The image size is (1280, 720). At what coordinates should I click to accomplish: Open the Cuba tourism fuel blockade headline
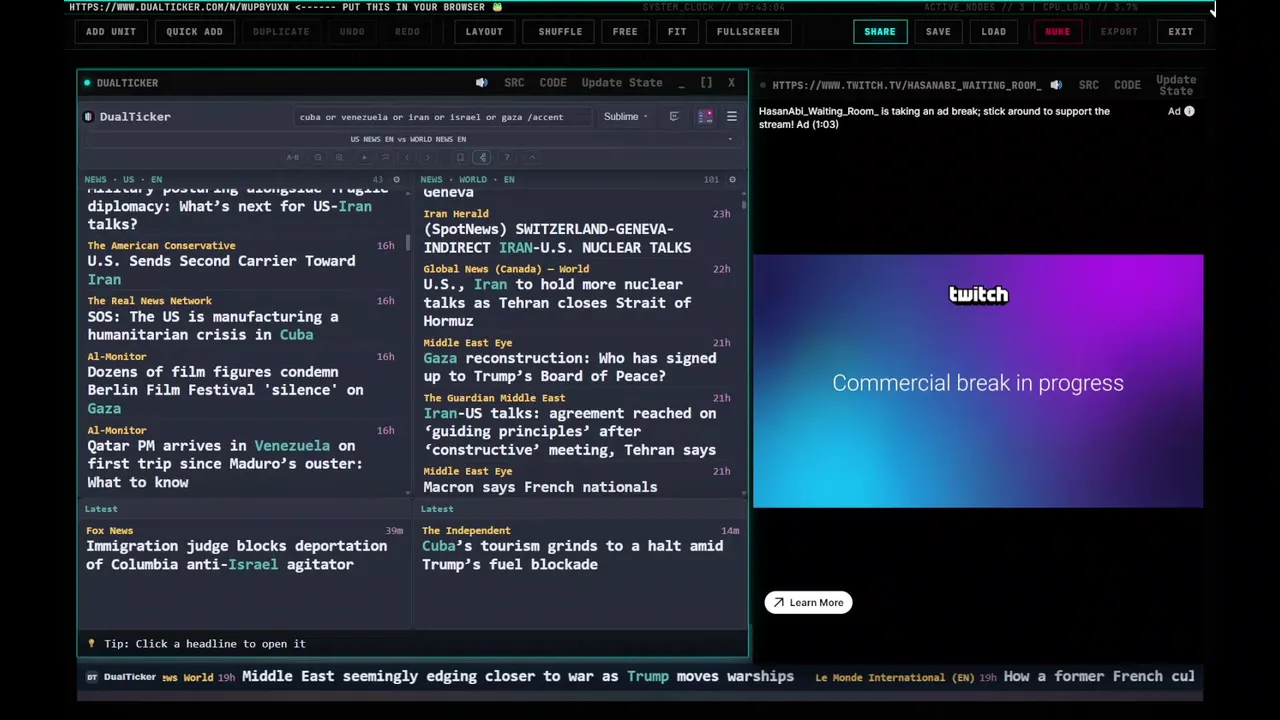(x=572, y=555)
